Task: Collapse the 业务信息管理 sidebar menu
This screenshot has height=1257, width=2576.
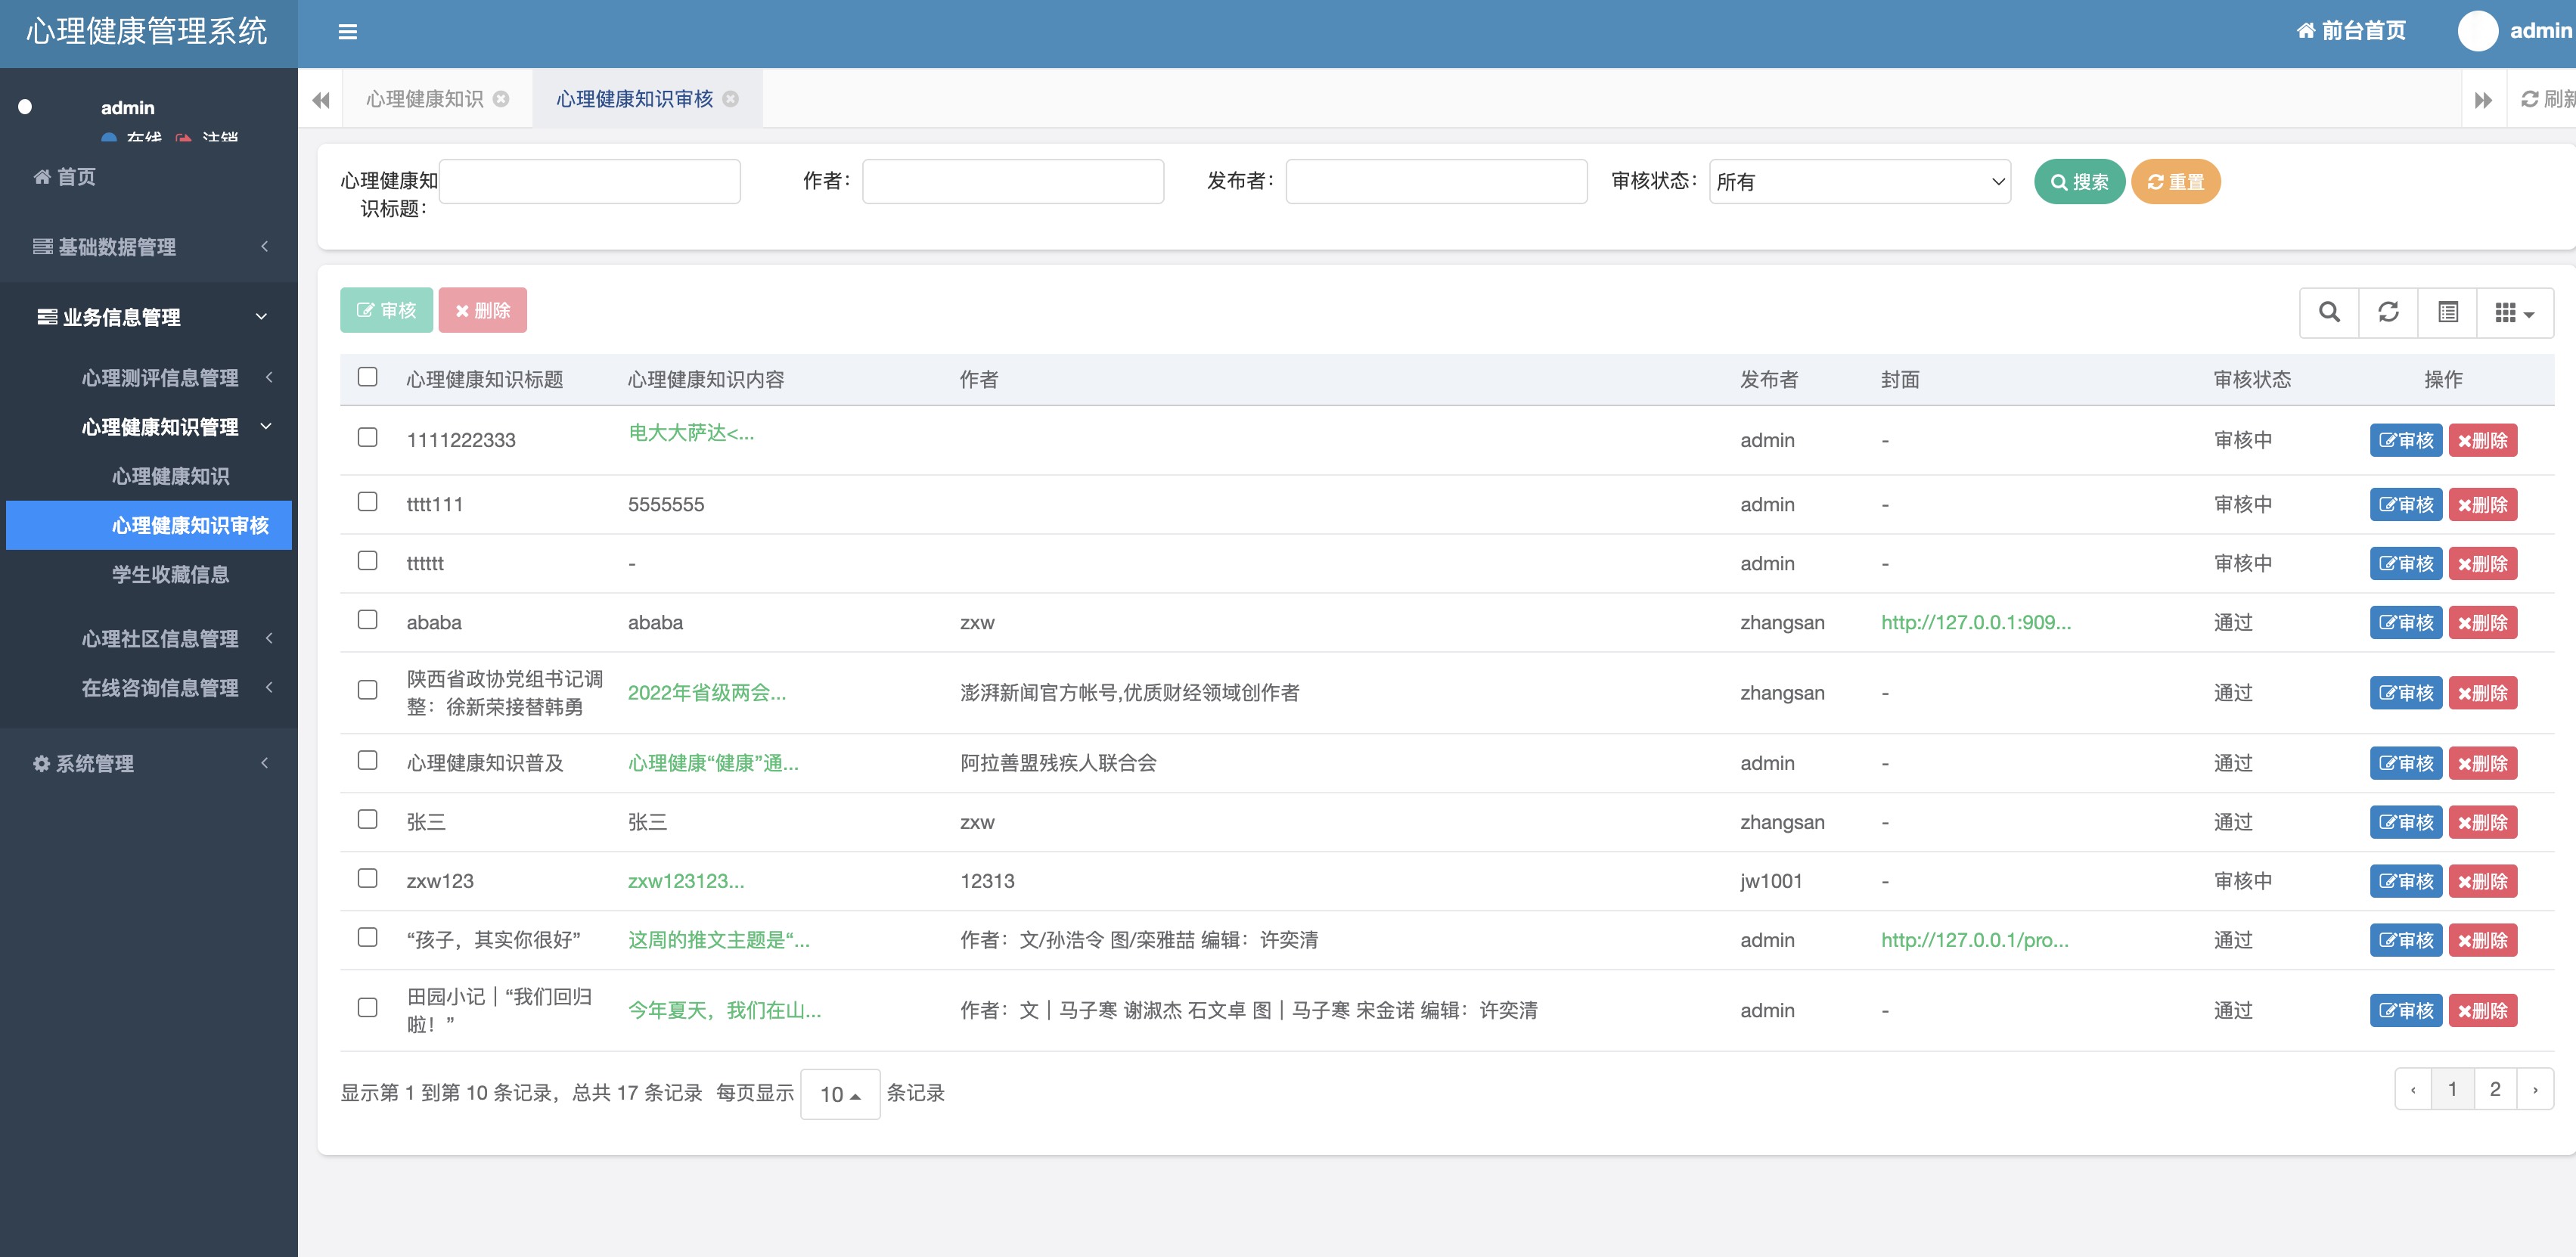Action: tap(149, 317)
